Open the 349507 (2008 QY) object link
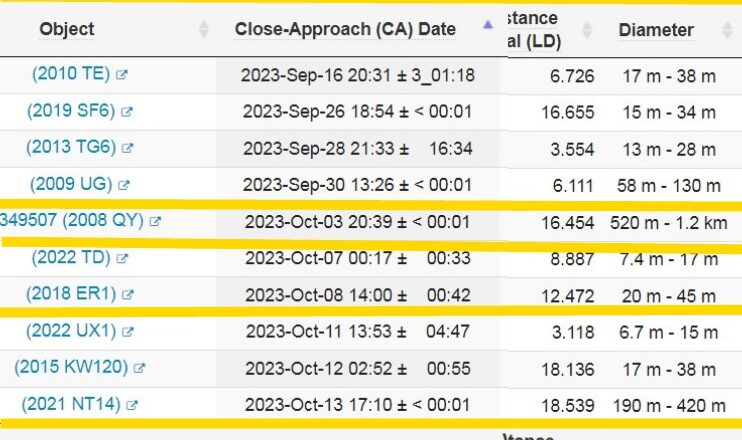Viewport: 742px width, 440px height. [72, 220]
